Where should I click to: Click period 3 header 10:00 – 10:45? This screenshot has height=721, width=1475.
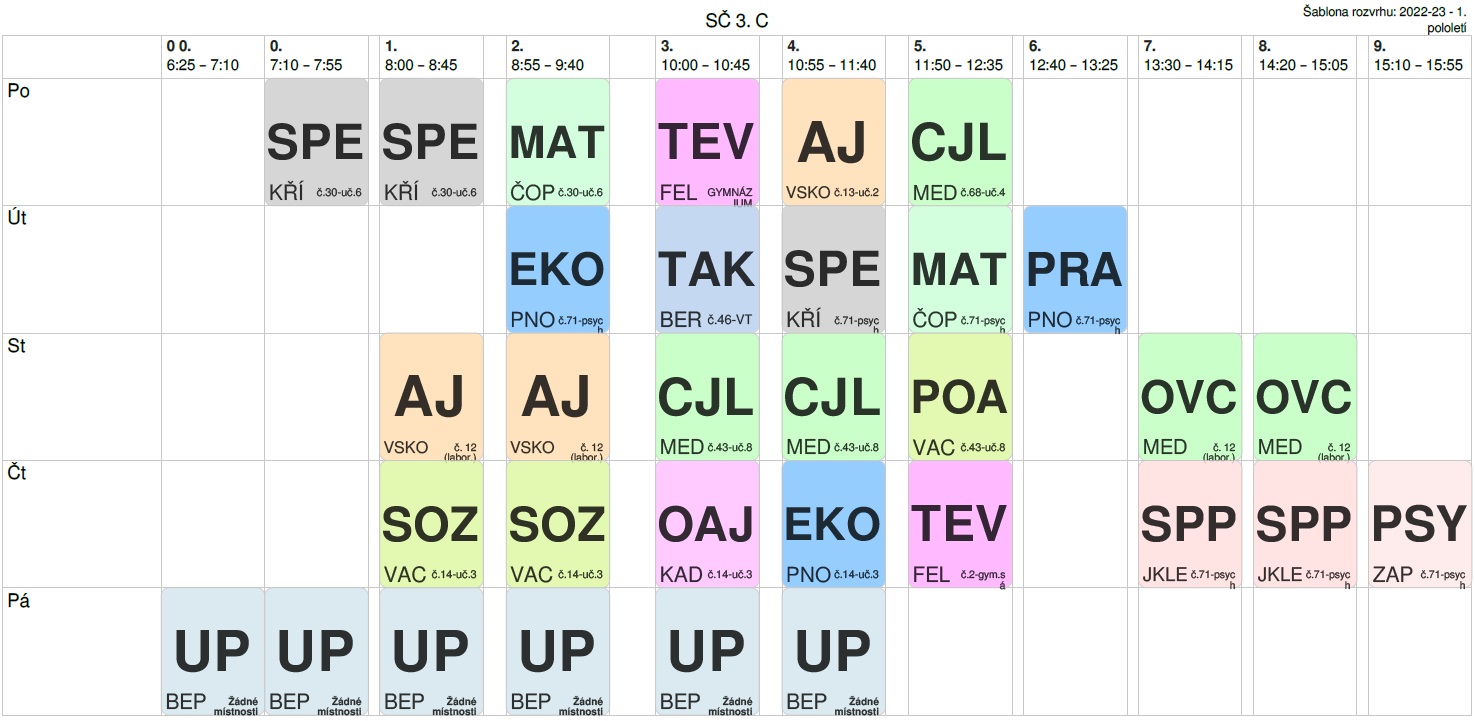coord(704,57)
